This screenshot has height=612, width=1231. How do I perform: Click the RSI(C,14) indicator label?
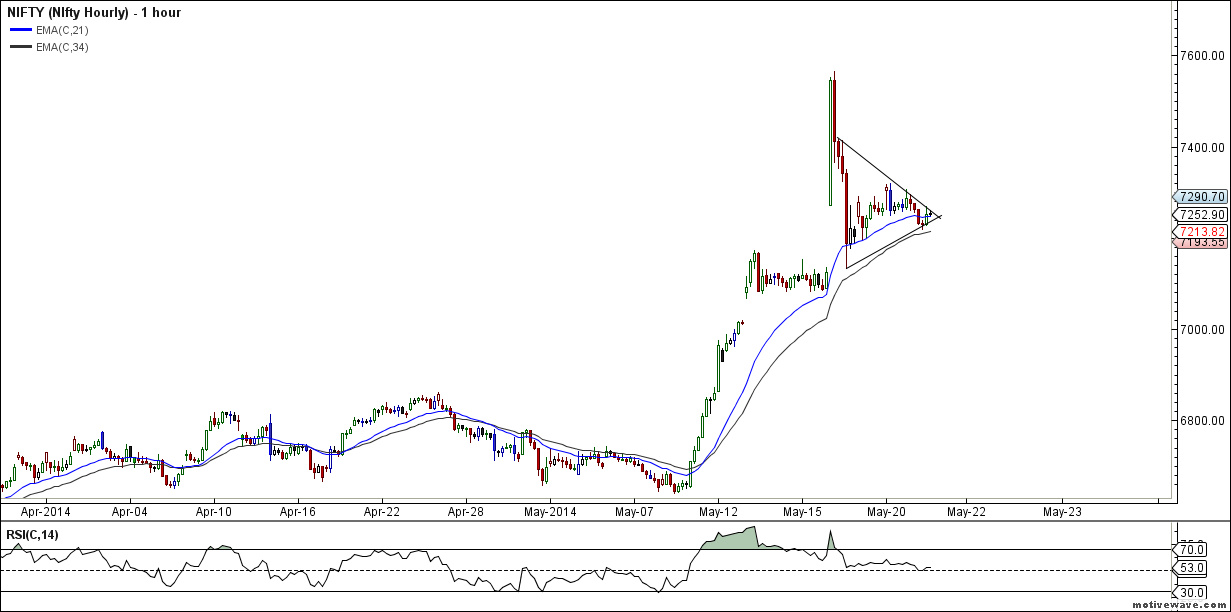tap(33, 535)
